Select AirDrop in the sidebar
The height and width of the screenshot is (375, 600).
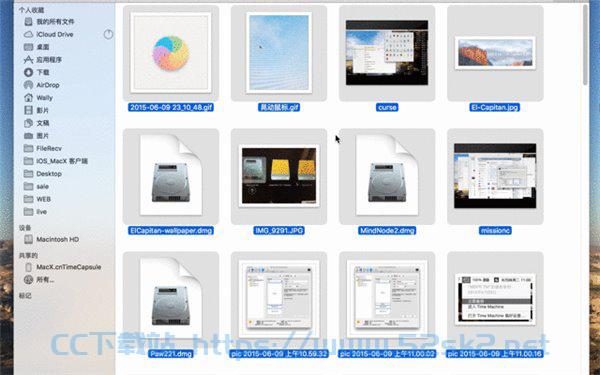point(47,85)
